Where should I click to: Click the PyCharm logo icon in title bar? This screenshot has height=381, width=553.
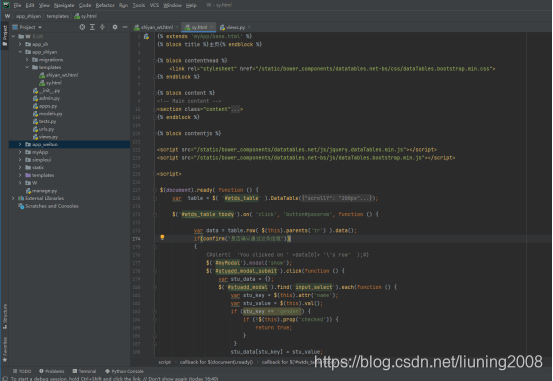tap(6, 5)
